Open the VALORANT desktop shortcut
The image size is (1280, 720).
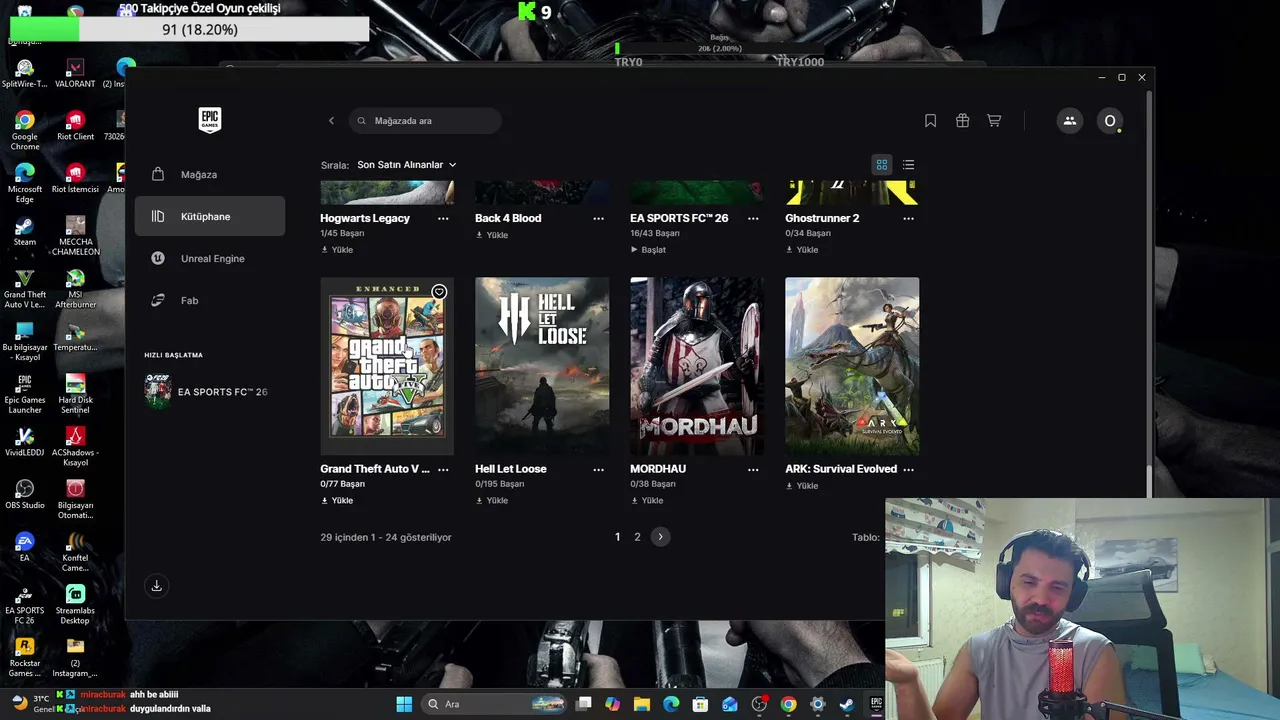(75, 73)
